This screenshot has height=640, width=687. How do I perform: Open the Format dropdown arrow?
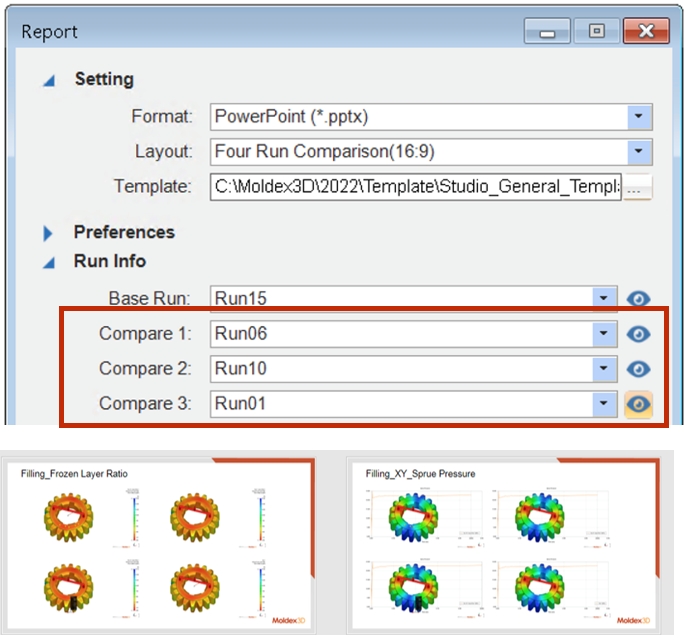(x=639, y=117)
